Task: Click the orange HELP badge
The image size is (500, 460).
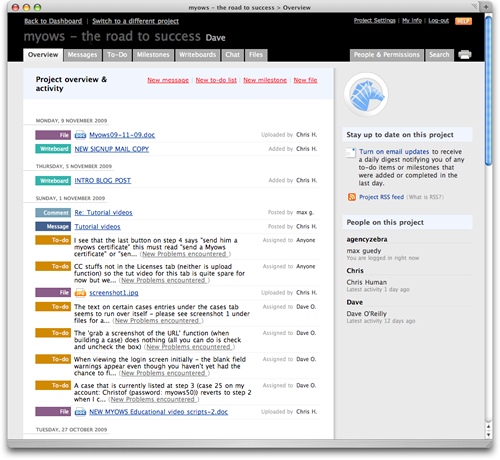Action: 463,21
